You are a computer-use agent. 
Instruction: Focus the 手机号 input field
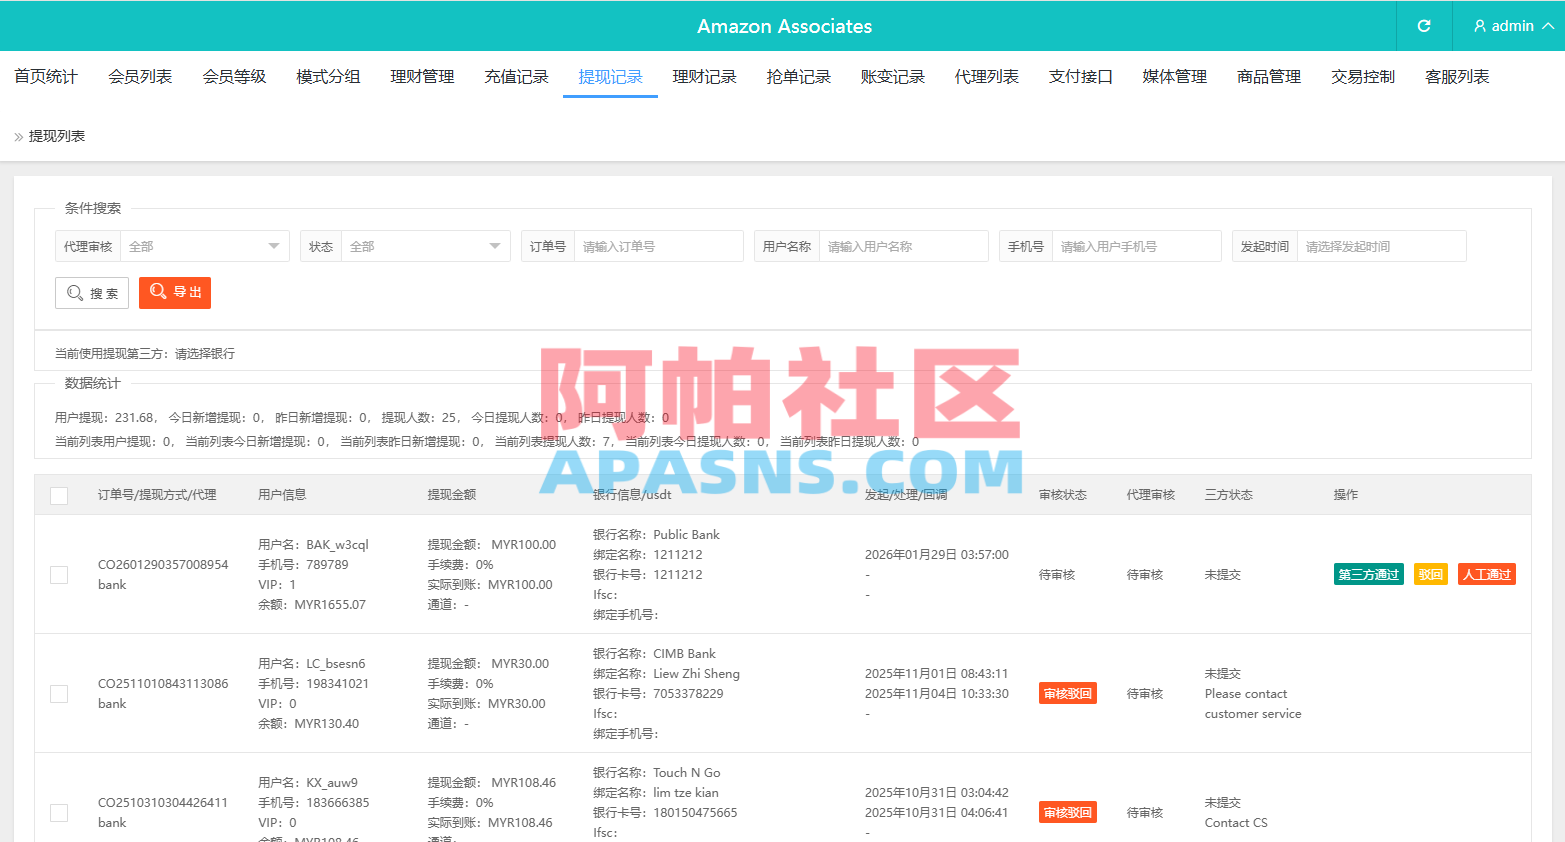tap(1136, 246)
